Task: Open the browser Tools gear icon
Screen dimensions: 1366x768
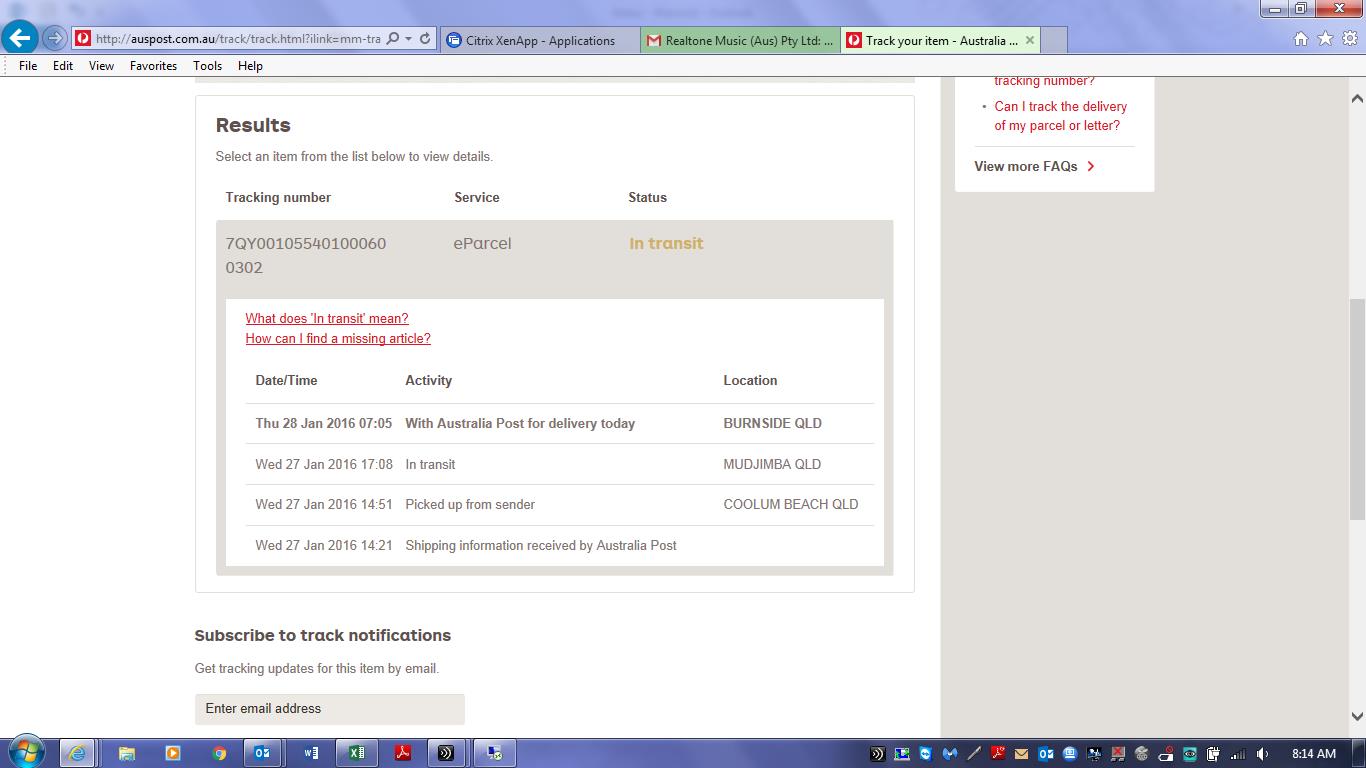Action: pos(1349,39)
